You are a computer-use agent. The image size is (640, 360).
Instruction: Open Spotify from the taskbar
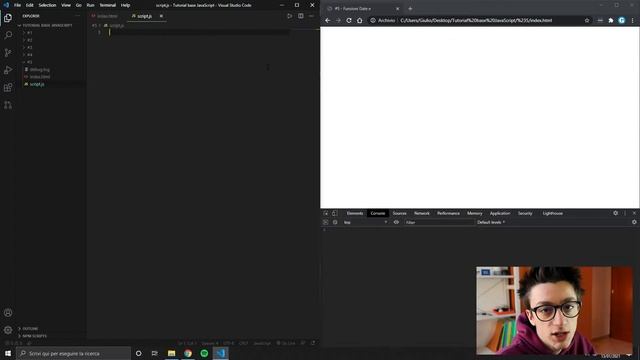pos(204,353)
